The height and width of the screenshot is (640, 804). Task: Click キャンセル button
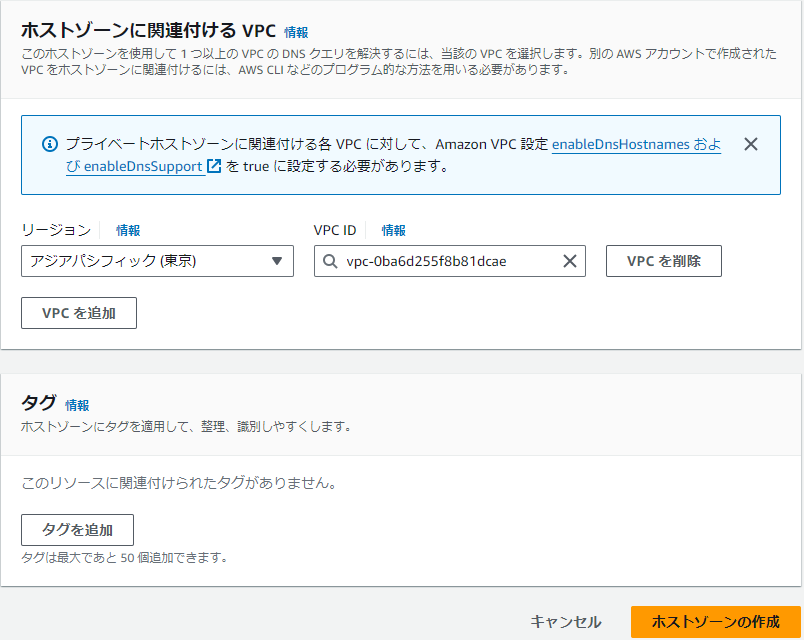(x=566, y=622)
